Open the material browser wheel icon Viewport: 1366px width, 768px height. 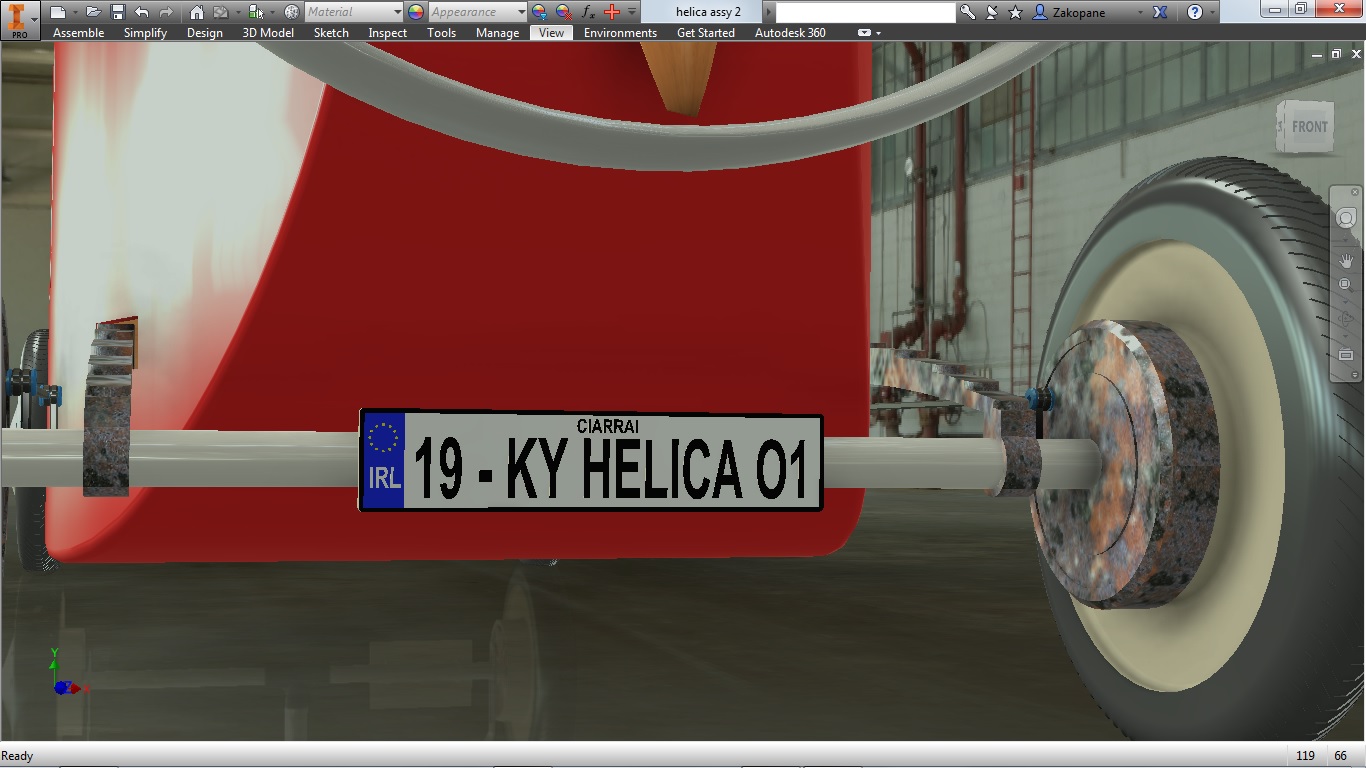[292, 12]
